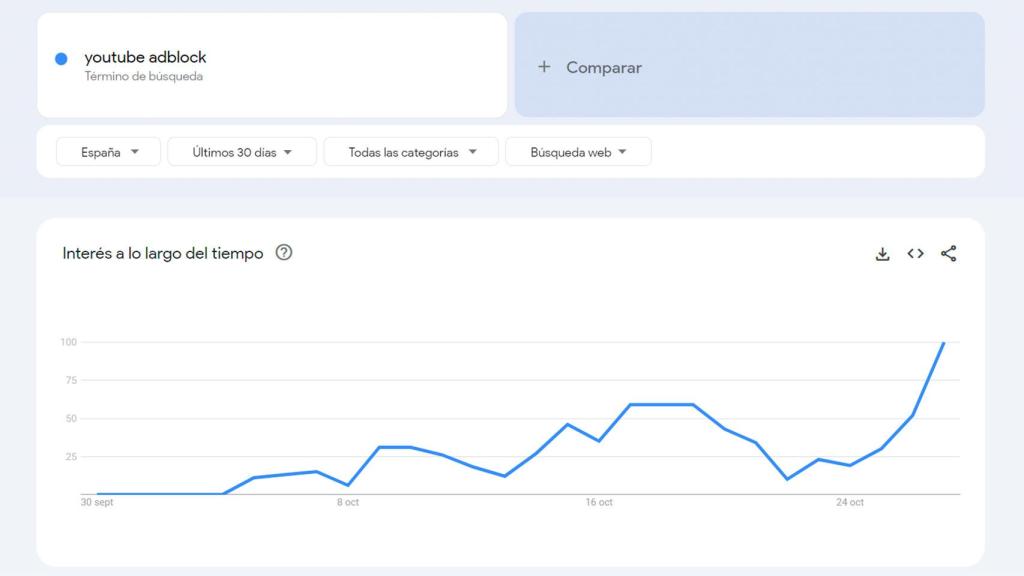Screen dimensions: 1024x576
Task: Click the 25 value on the y-axis
Action: click(x=71, y=456)
